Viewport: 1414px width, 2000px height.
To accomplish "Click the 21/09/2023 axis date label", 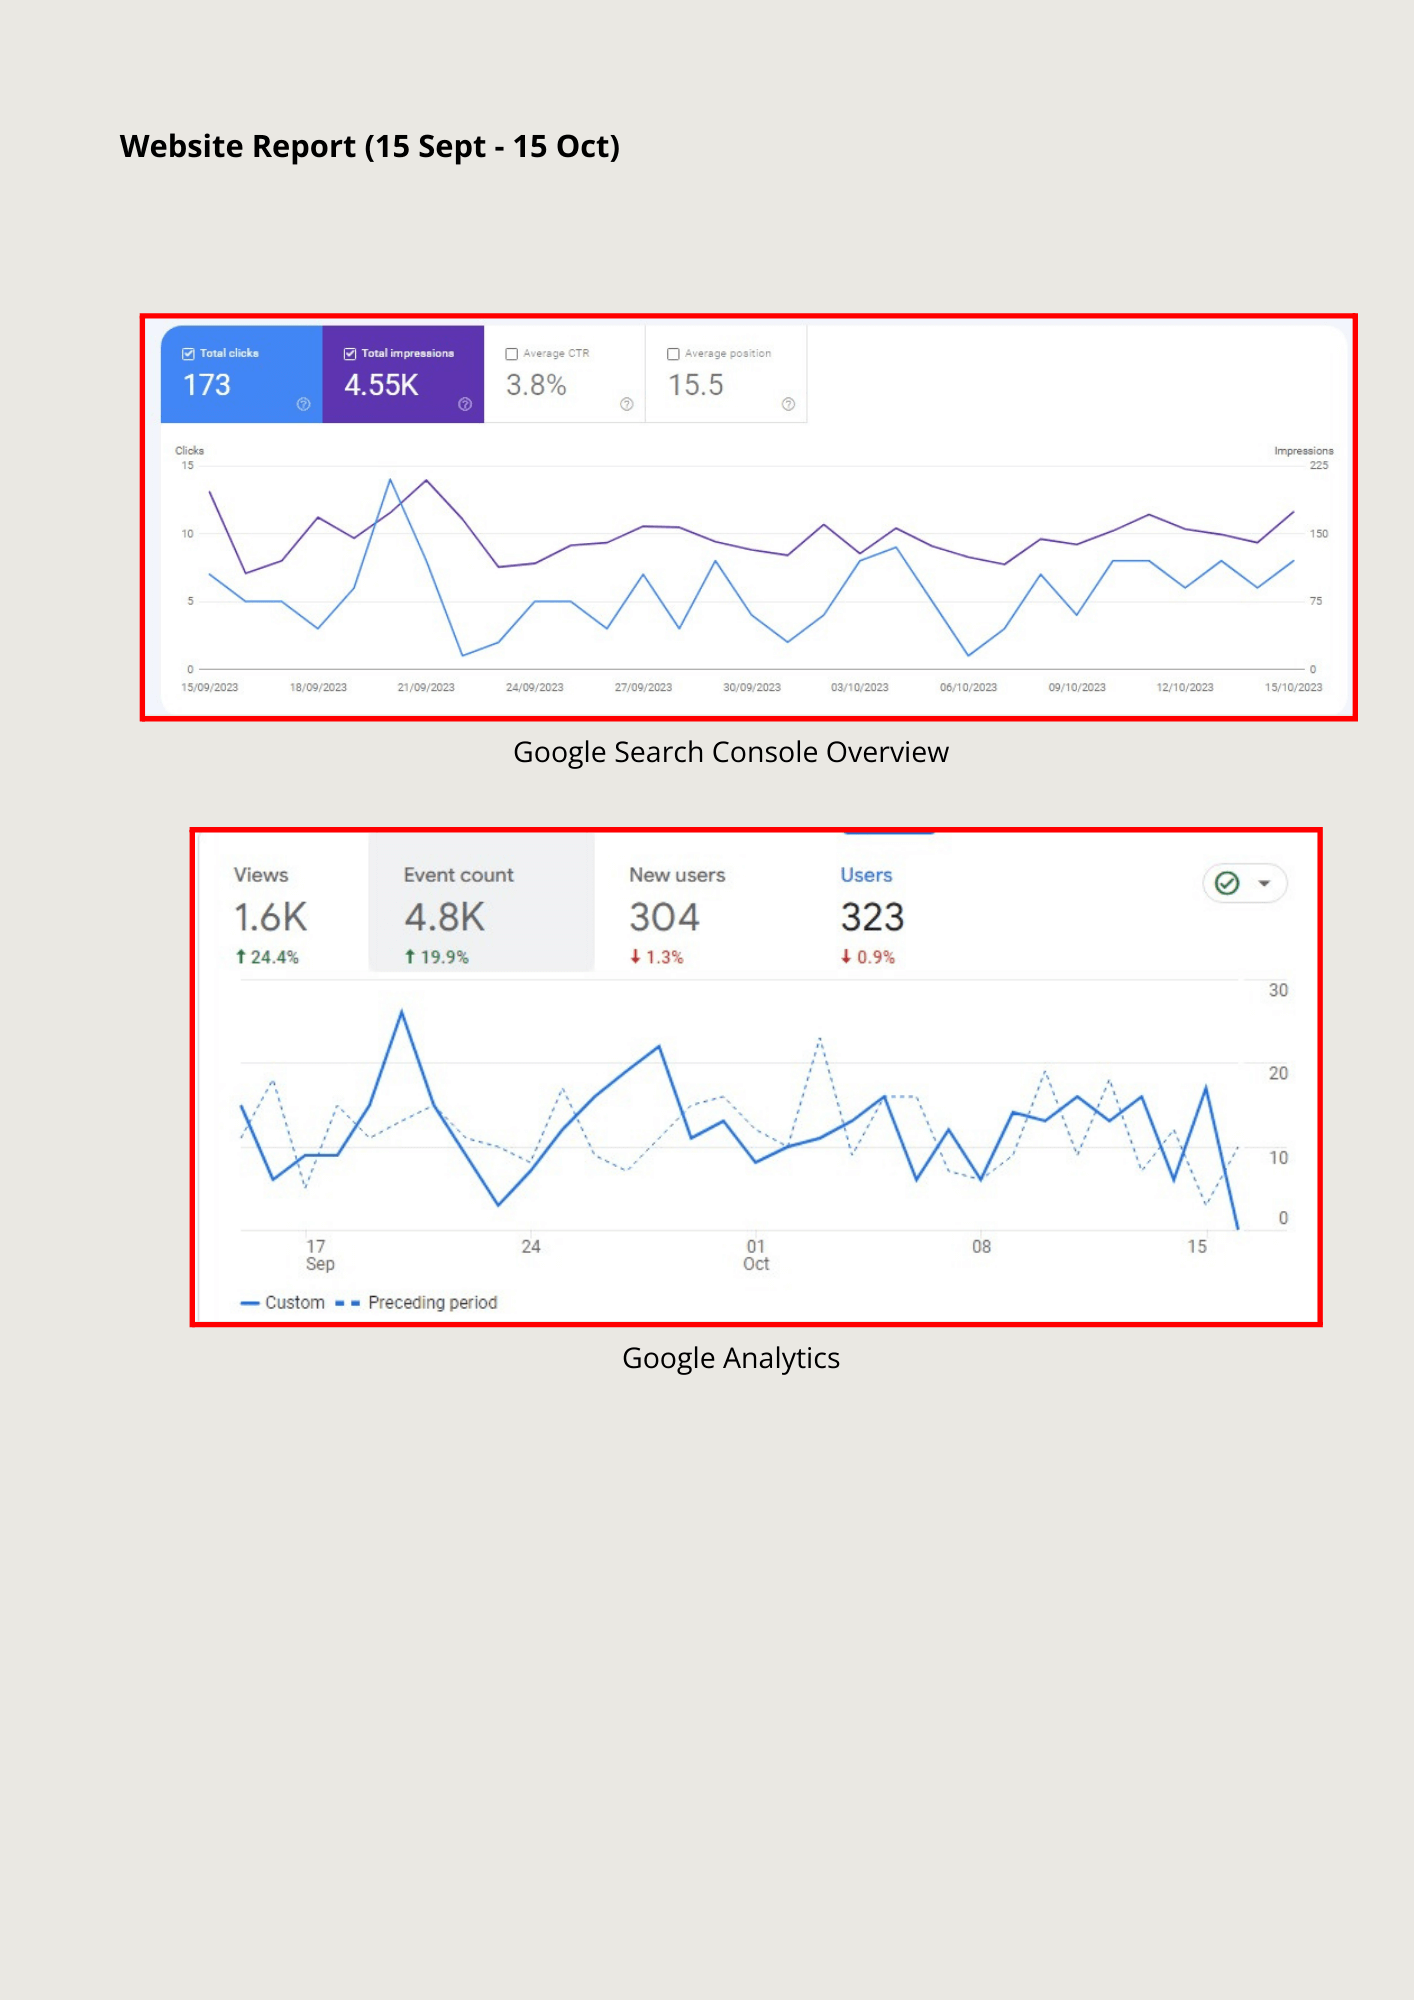I will coord(426,687).
